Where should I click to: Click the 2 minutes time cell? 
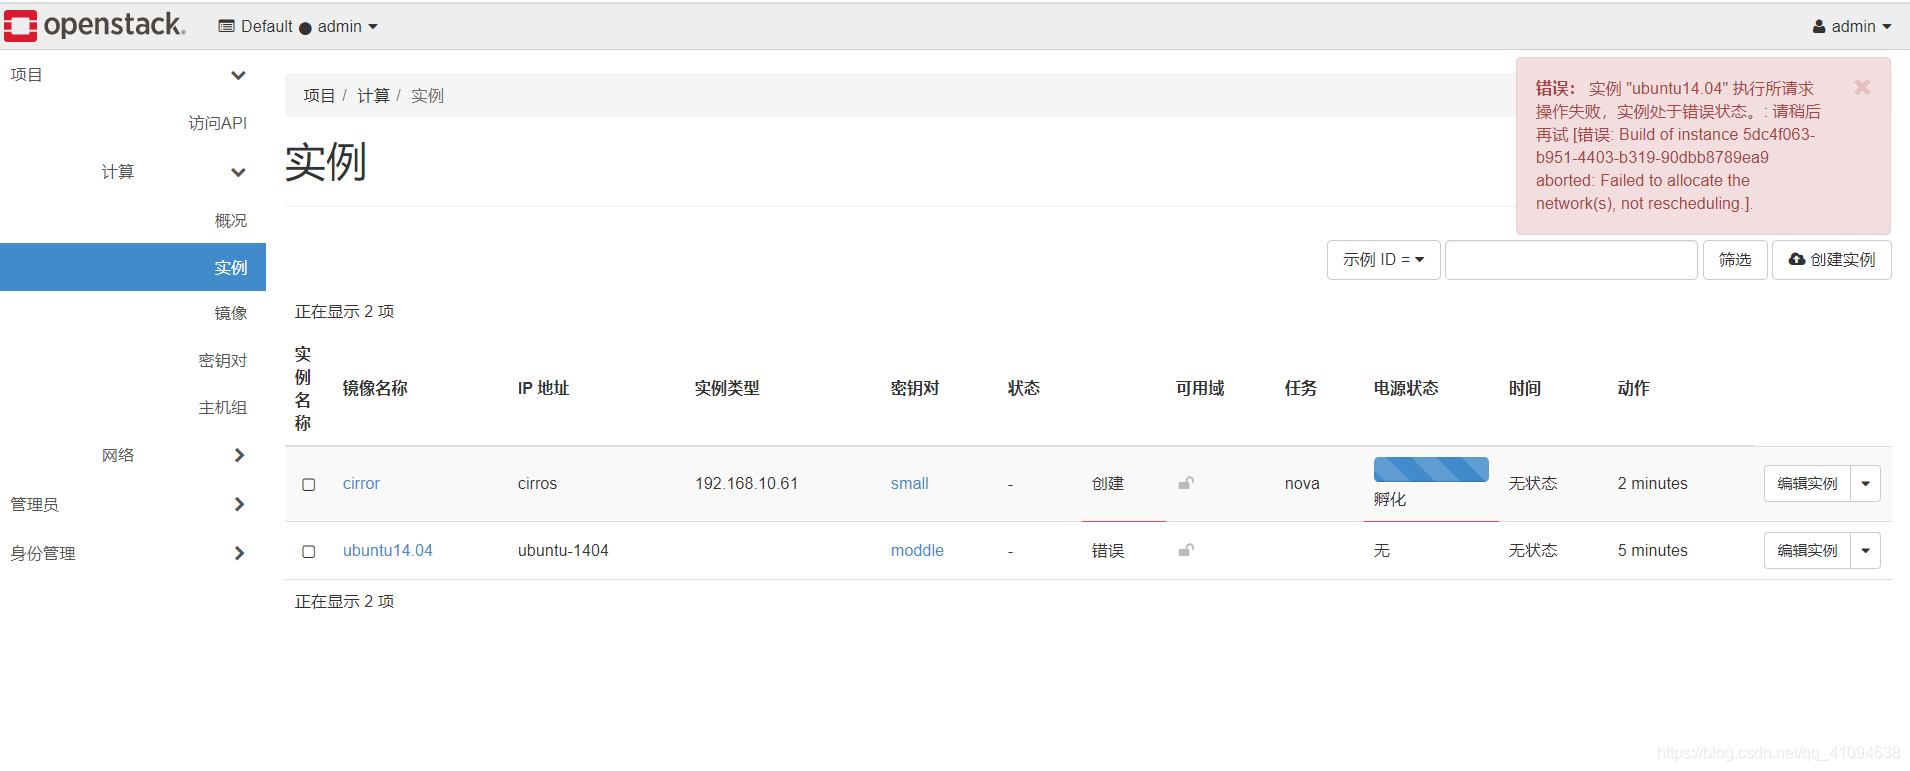tap(1652, 484)
